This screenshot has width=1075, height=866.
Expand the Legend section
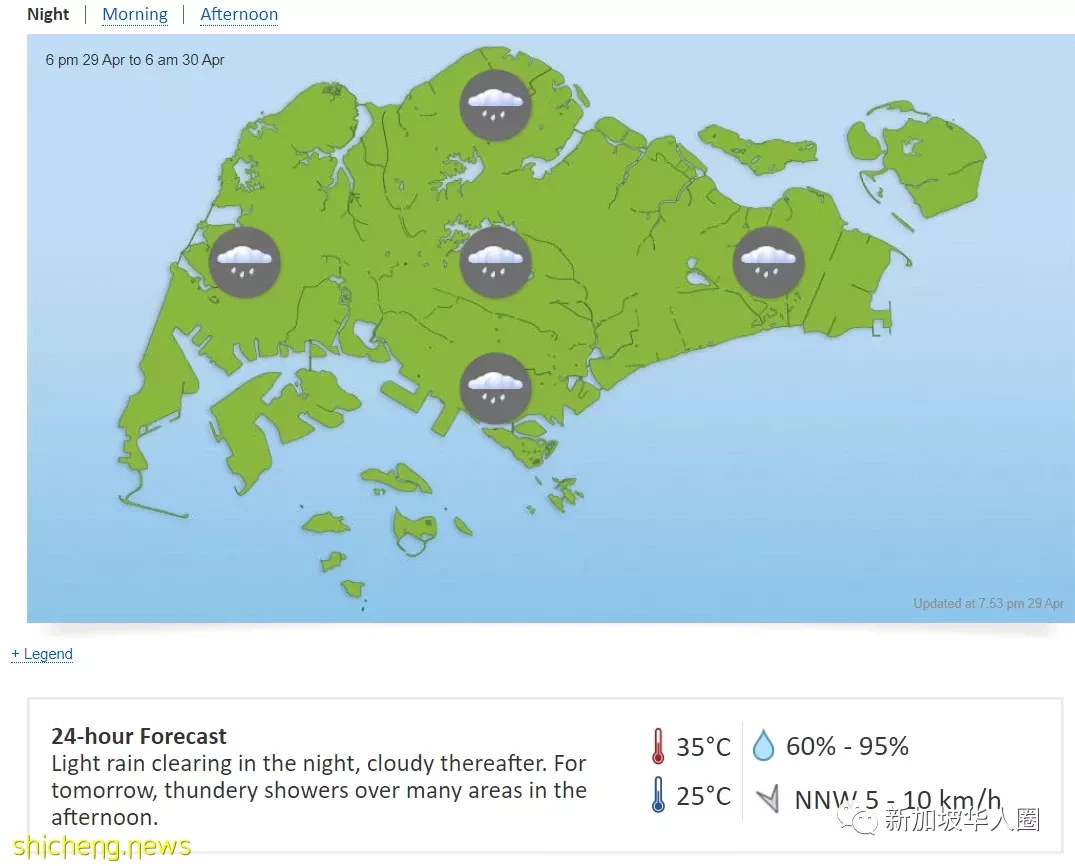42,654
